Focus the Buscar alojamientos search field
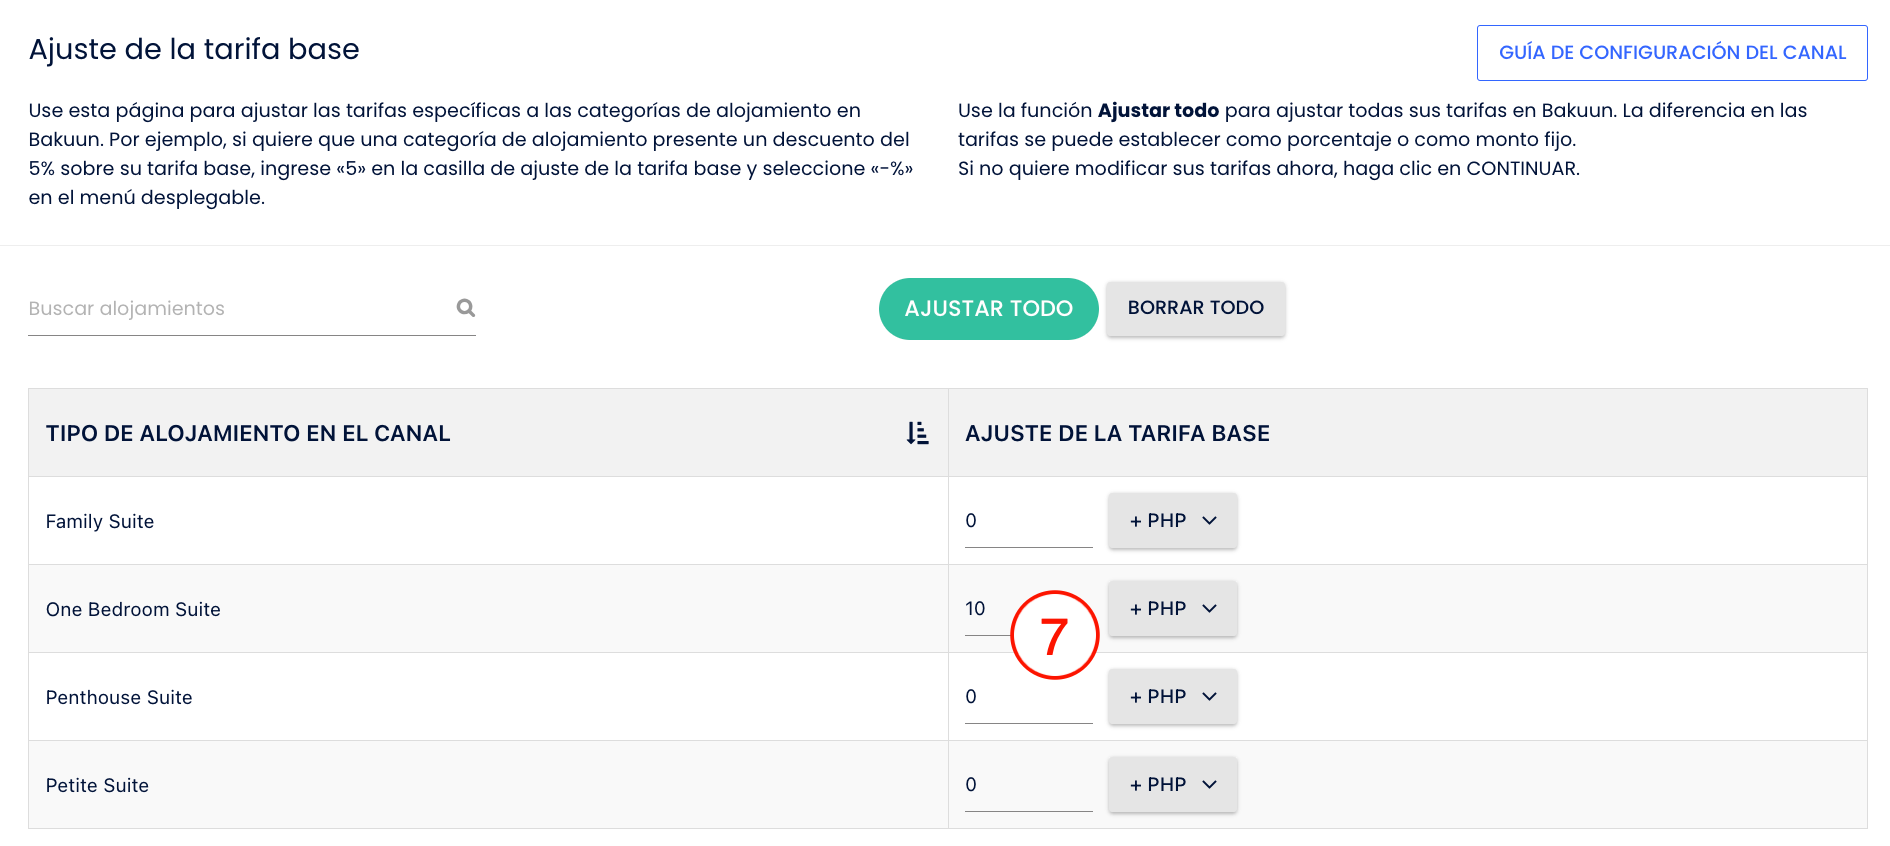This screenshot has height=846, width=1890. pyautogui.click(x=238, y=309)
